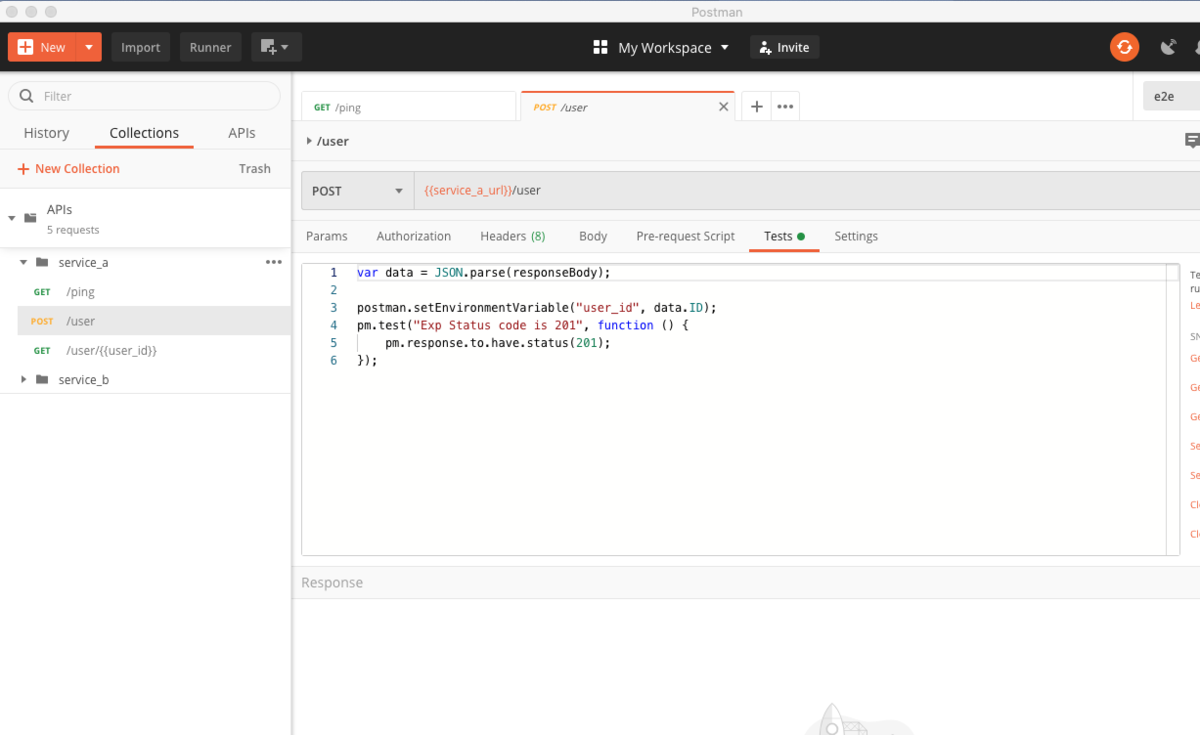Click the service_b folder icon
Screen dimensions: 1200x735
(x=42, y=380)
